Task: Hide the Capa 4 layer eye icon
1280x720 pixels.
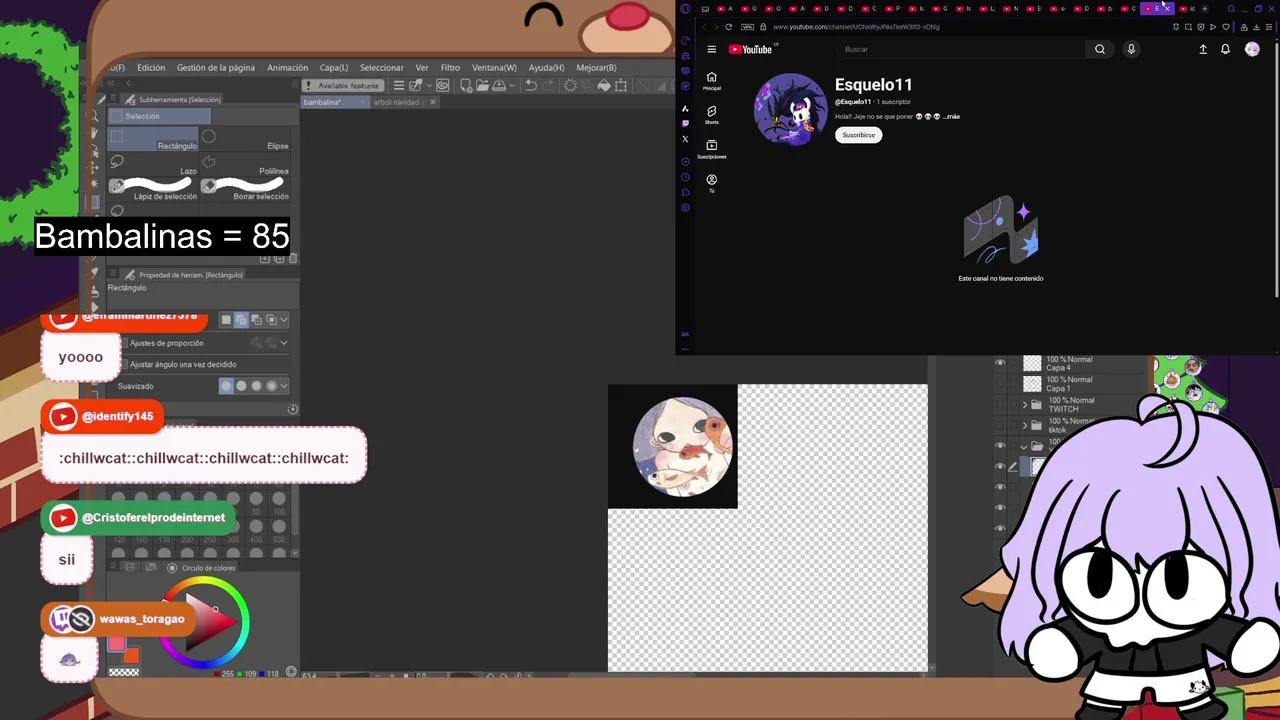Action: (x=1000, y=363)
